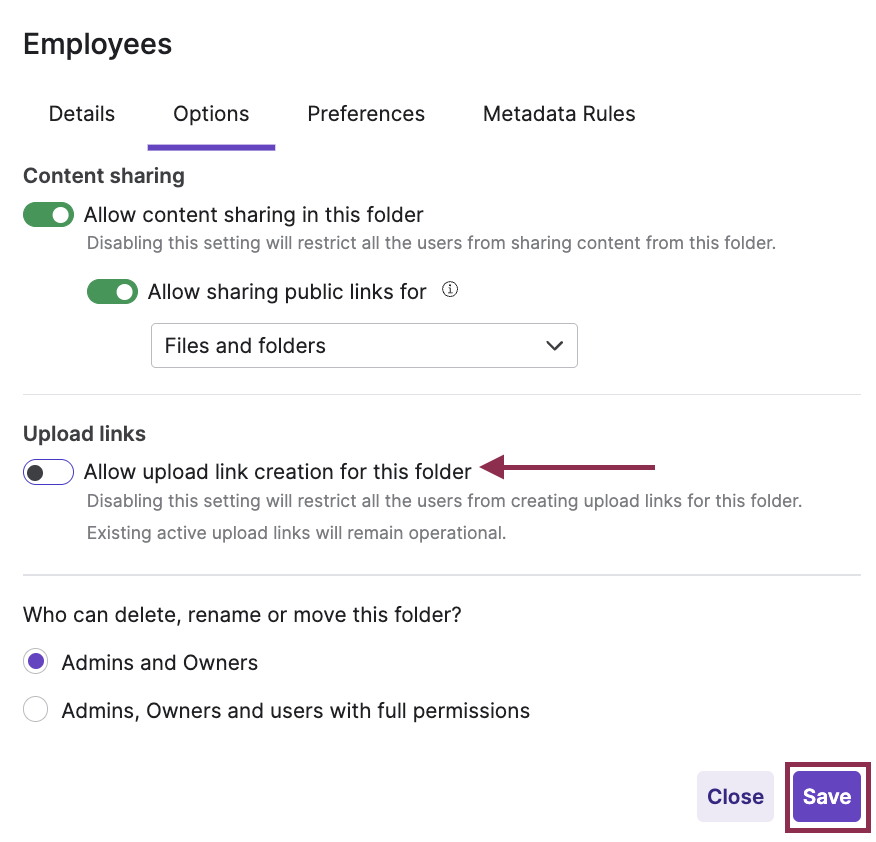The height and width of the screenshot is (842, 876).
Task: Select the Options tab
Action: tap(211, 114)
